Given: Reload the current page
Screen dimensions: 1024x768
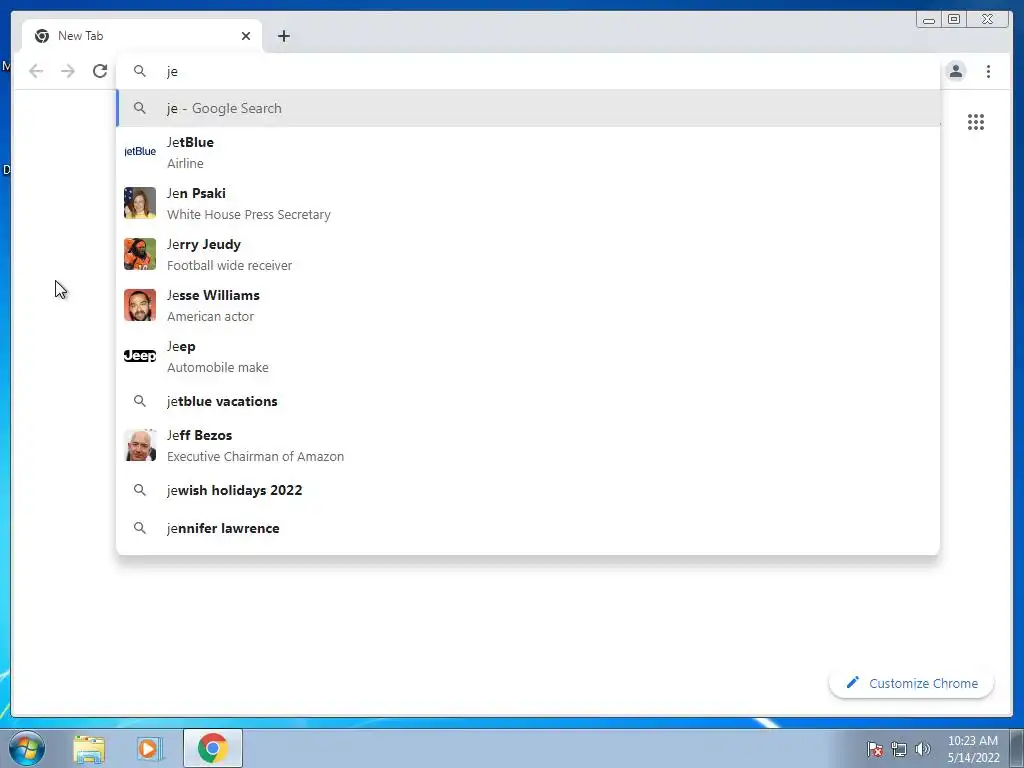Looking at the screenshot, I should click(x=100, y=71).
